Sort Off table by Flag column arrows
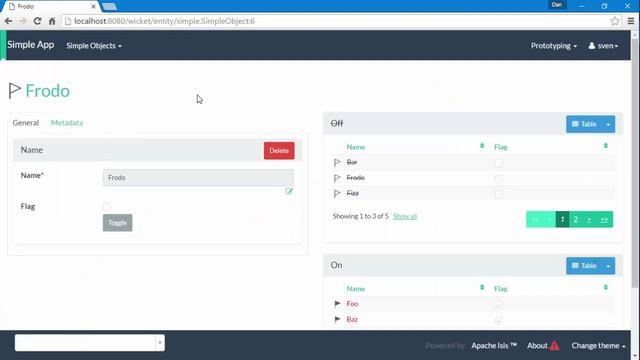Image resolution: width=640 pixels, height=360 pixels. tap(606, 146)
